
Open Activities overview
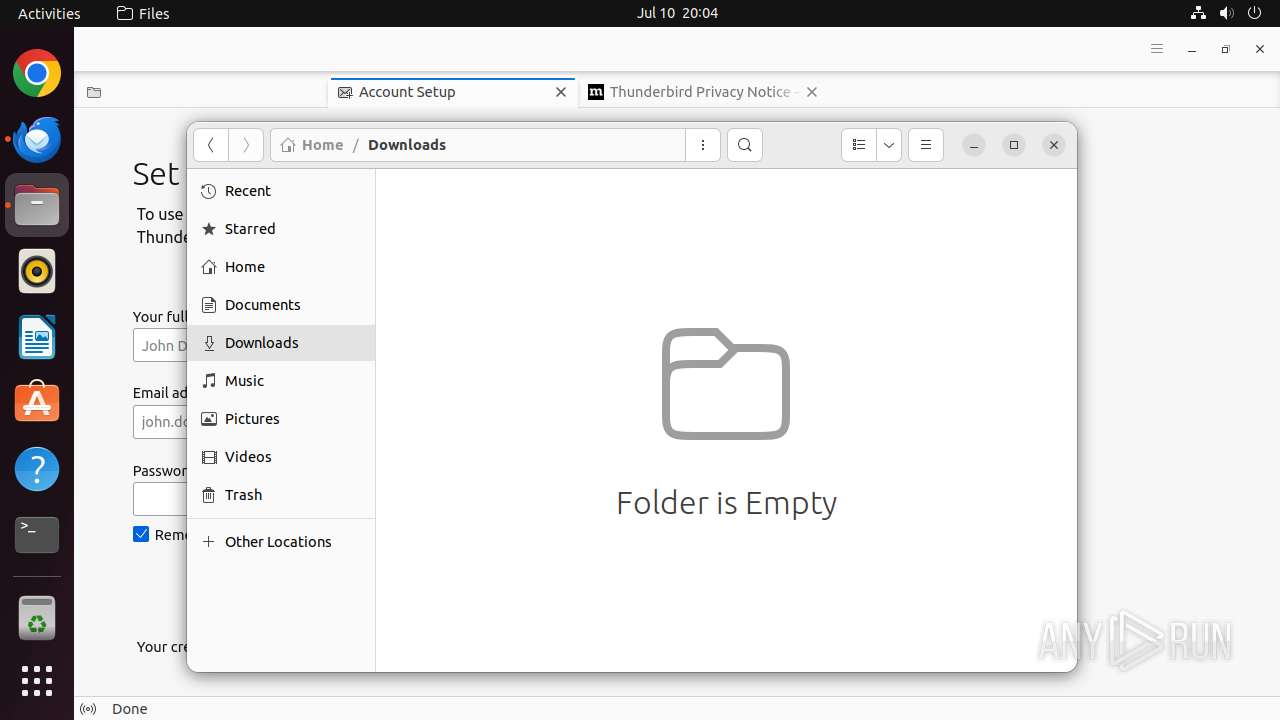click(49, 13)
